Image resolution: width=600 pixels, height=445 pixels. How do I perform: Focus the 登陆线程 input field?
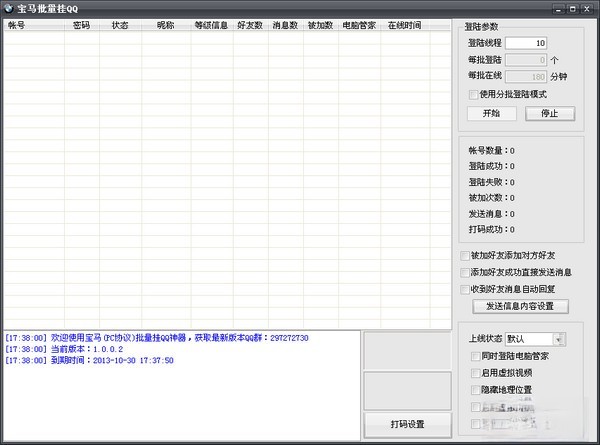coord(526,43)
